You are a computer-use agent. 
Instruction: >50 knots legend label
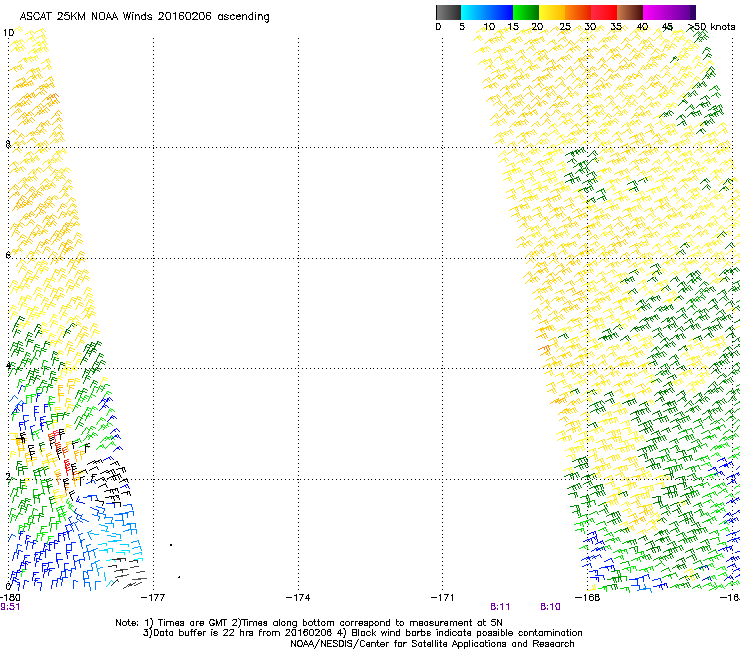711,27
